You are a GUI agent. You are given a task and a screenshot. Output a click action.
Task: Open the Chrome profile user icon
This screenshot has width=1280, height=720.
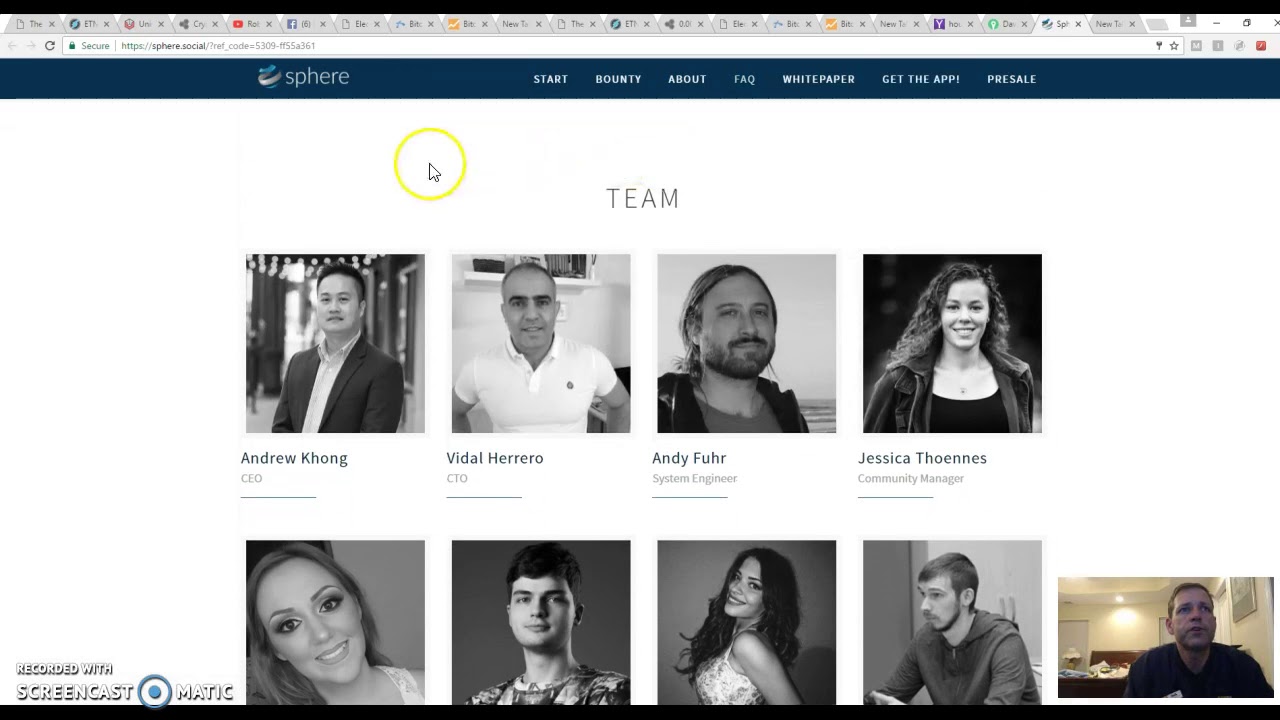coord(1188,20)
